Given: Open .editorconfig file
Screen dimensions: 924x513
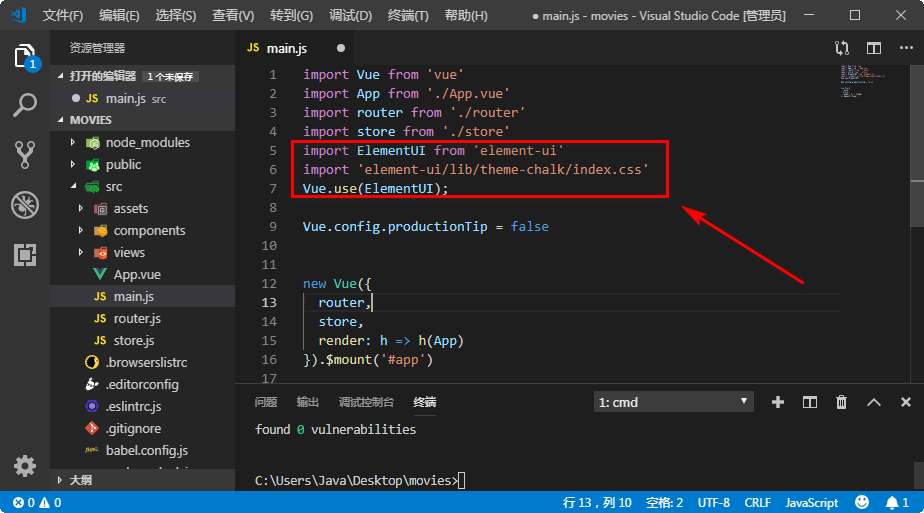Looking at the screenshot, I should [x=142, y=385].
